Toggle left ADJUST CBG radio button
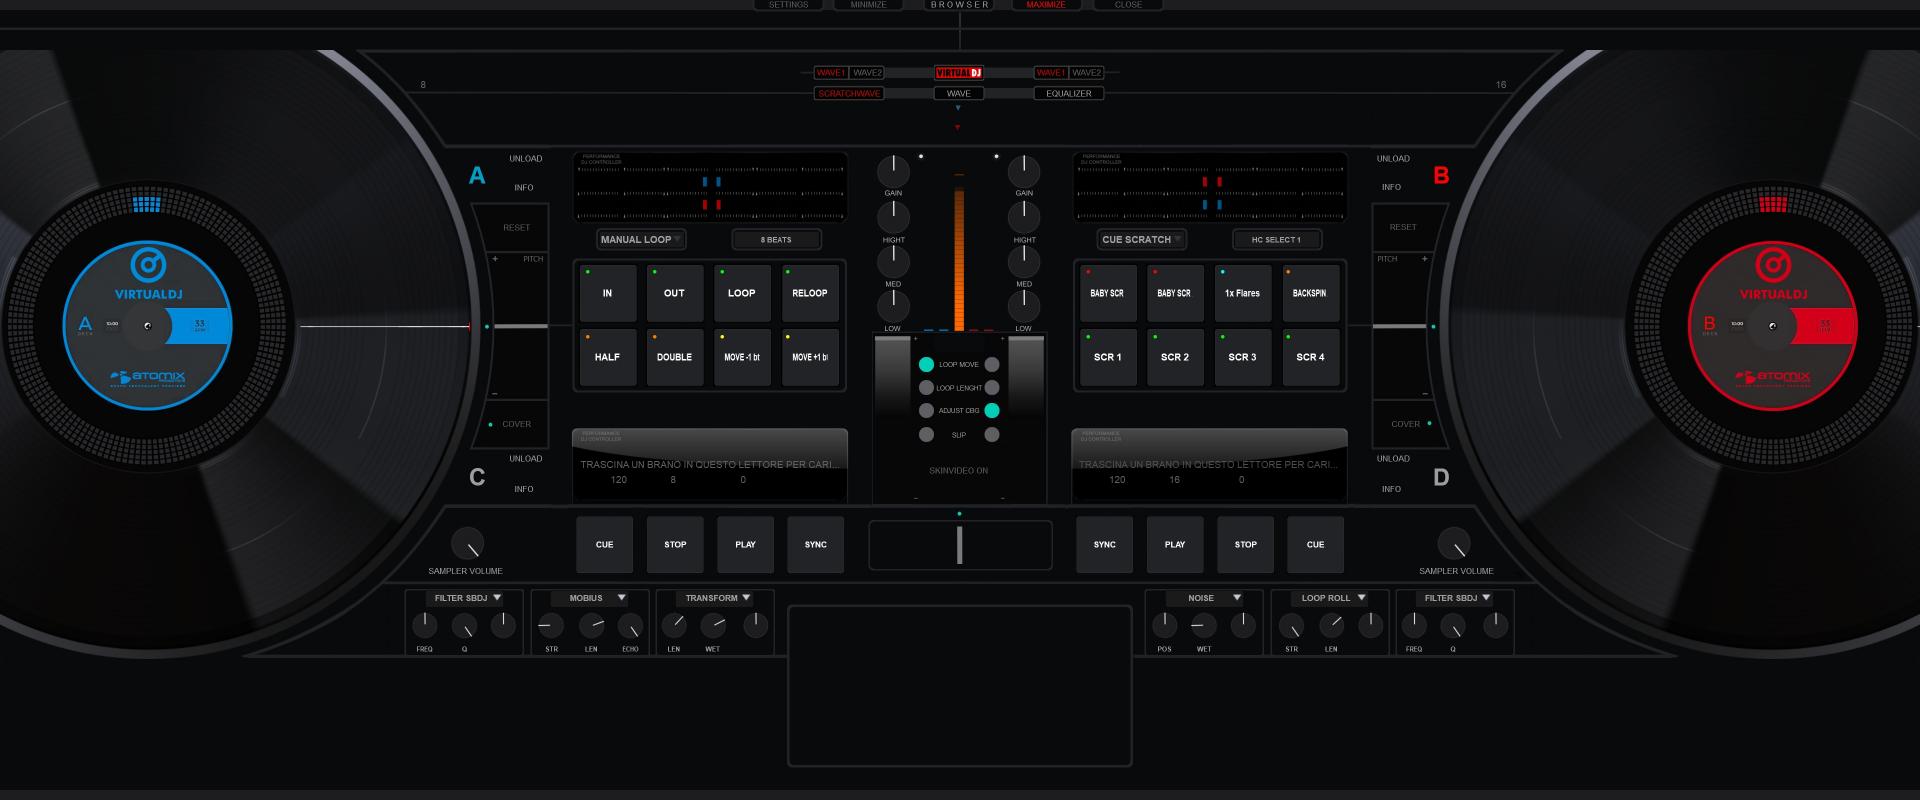The width and height of the screenshot is (1920, 800). click(926, 410)
